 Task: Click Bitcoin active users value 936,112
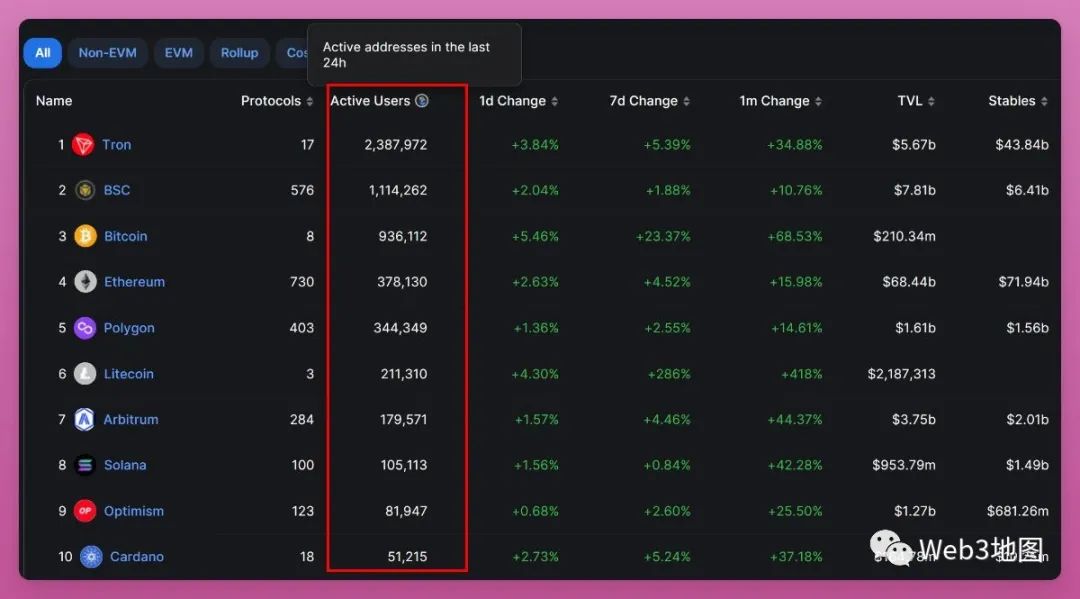403,236
